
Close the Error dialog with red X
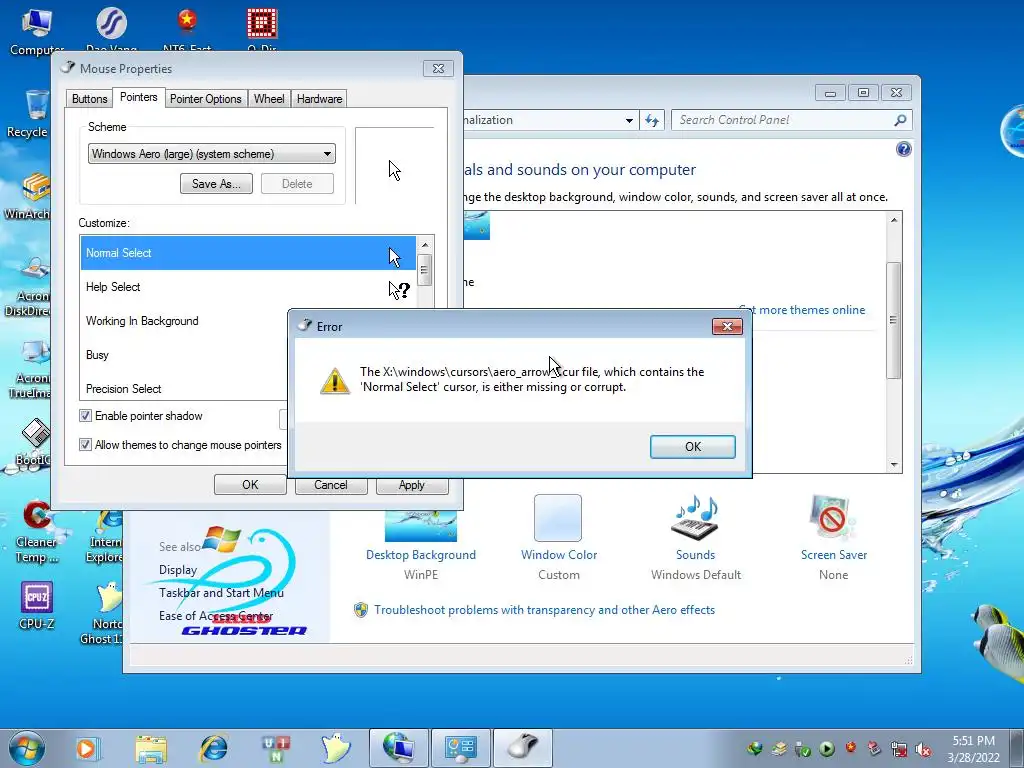click(727, 327)
